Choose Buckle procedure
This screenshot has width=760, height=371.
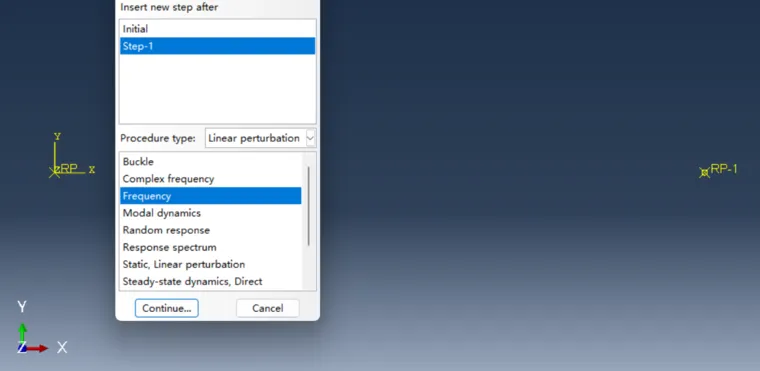(x=211, y=161)
